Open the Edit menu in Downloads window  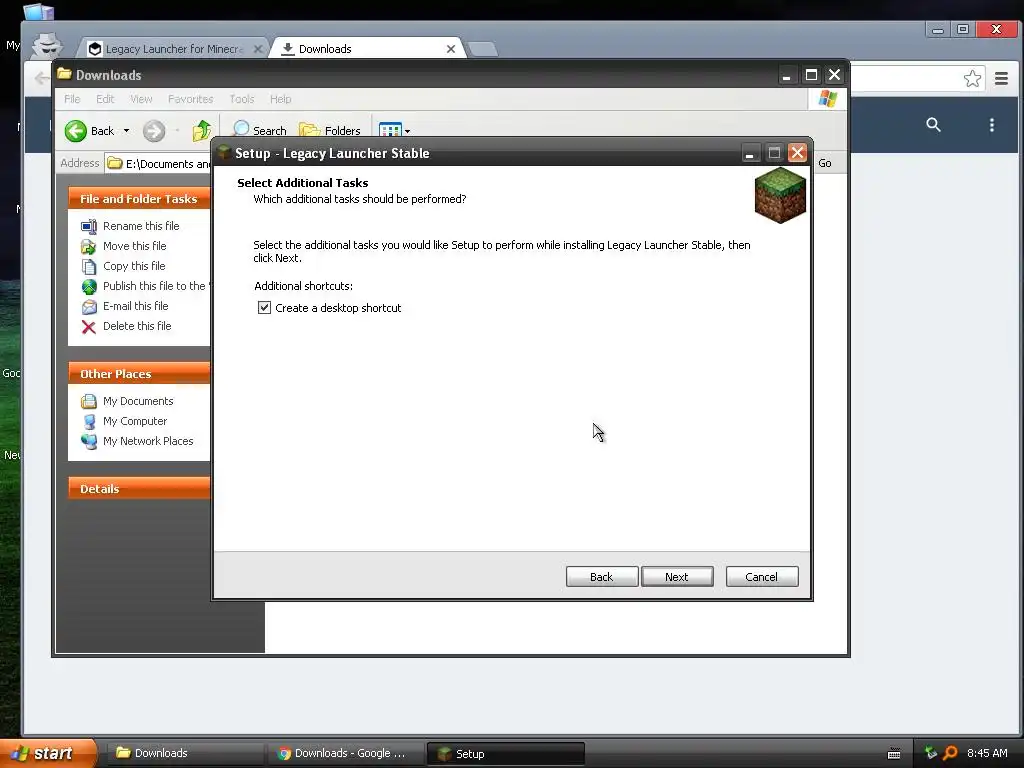(104, 99)
